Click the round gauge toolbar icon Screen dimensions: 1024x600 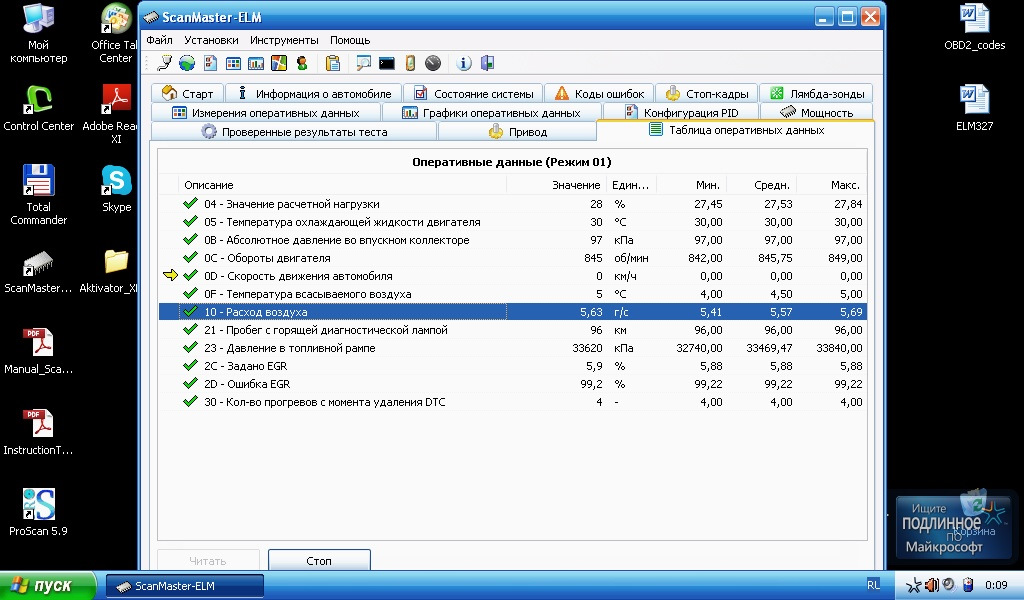coord(433,63)
